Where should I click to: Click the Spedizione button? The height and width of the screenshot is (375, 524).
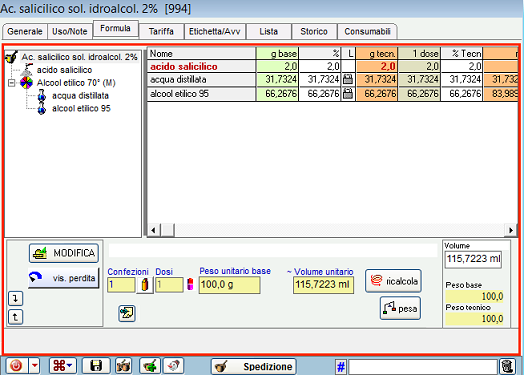coord(254,367)
